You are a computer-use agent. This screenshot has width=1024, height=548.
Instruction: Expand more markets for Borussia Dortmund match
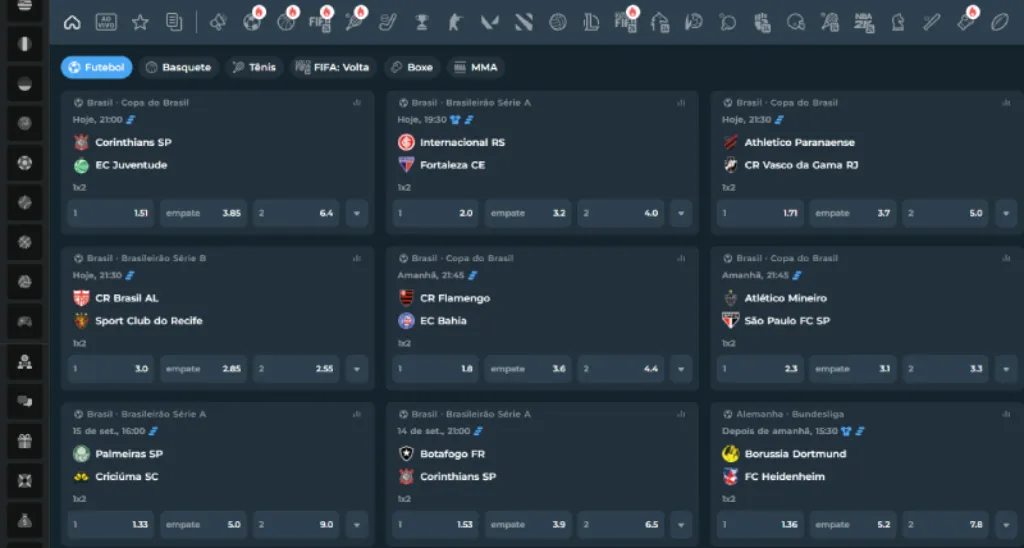point(1006,524)
